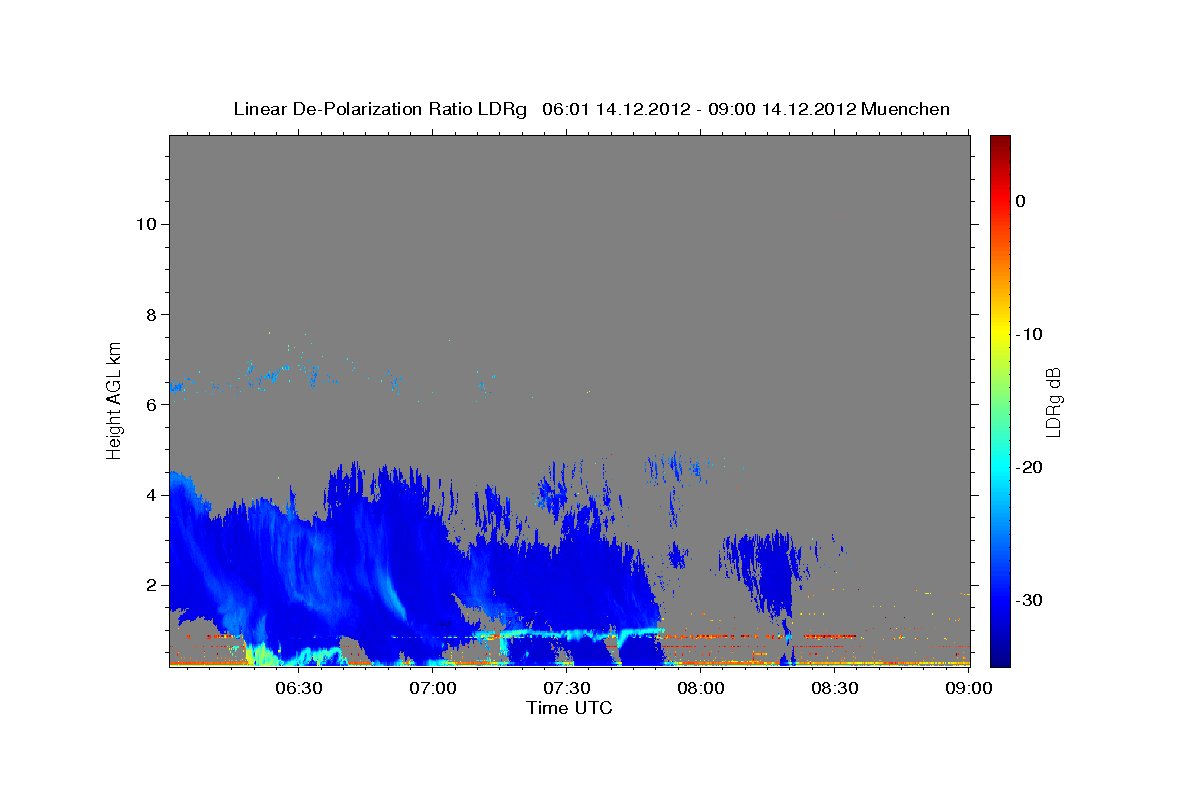This screenshot has height=800, width=1200.
Task: Click the colorbar value -30
Action: pyautogui.click(x=1030, y=600)
